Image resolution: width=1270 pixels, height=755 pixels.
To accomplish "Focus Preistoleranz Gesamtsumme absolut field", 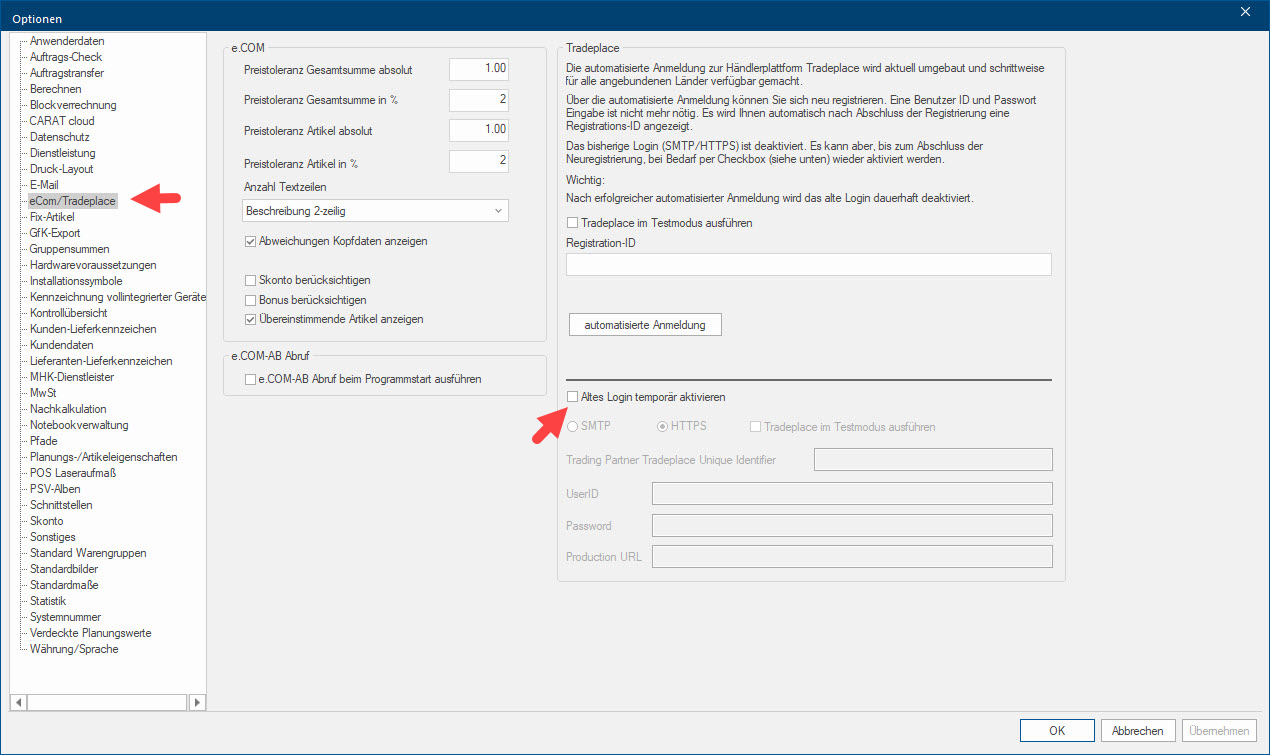I will tap(479, 70).
